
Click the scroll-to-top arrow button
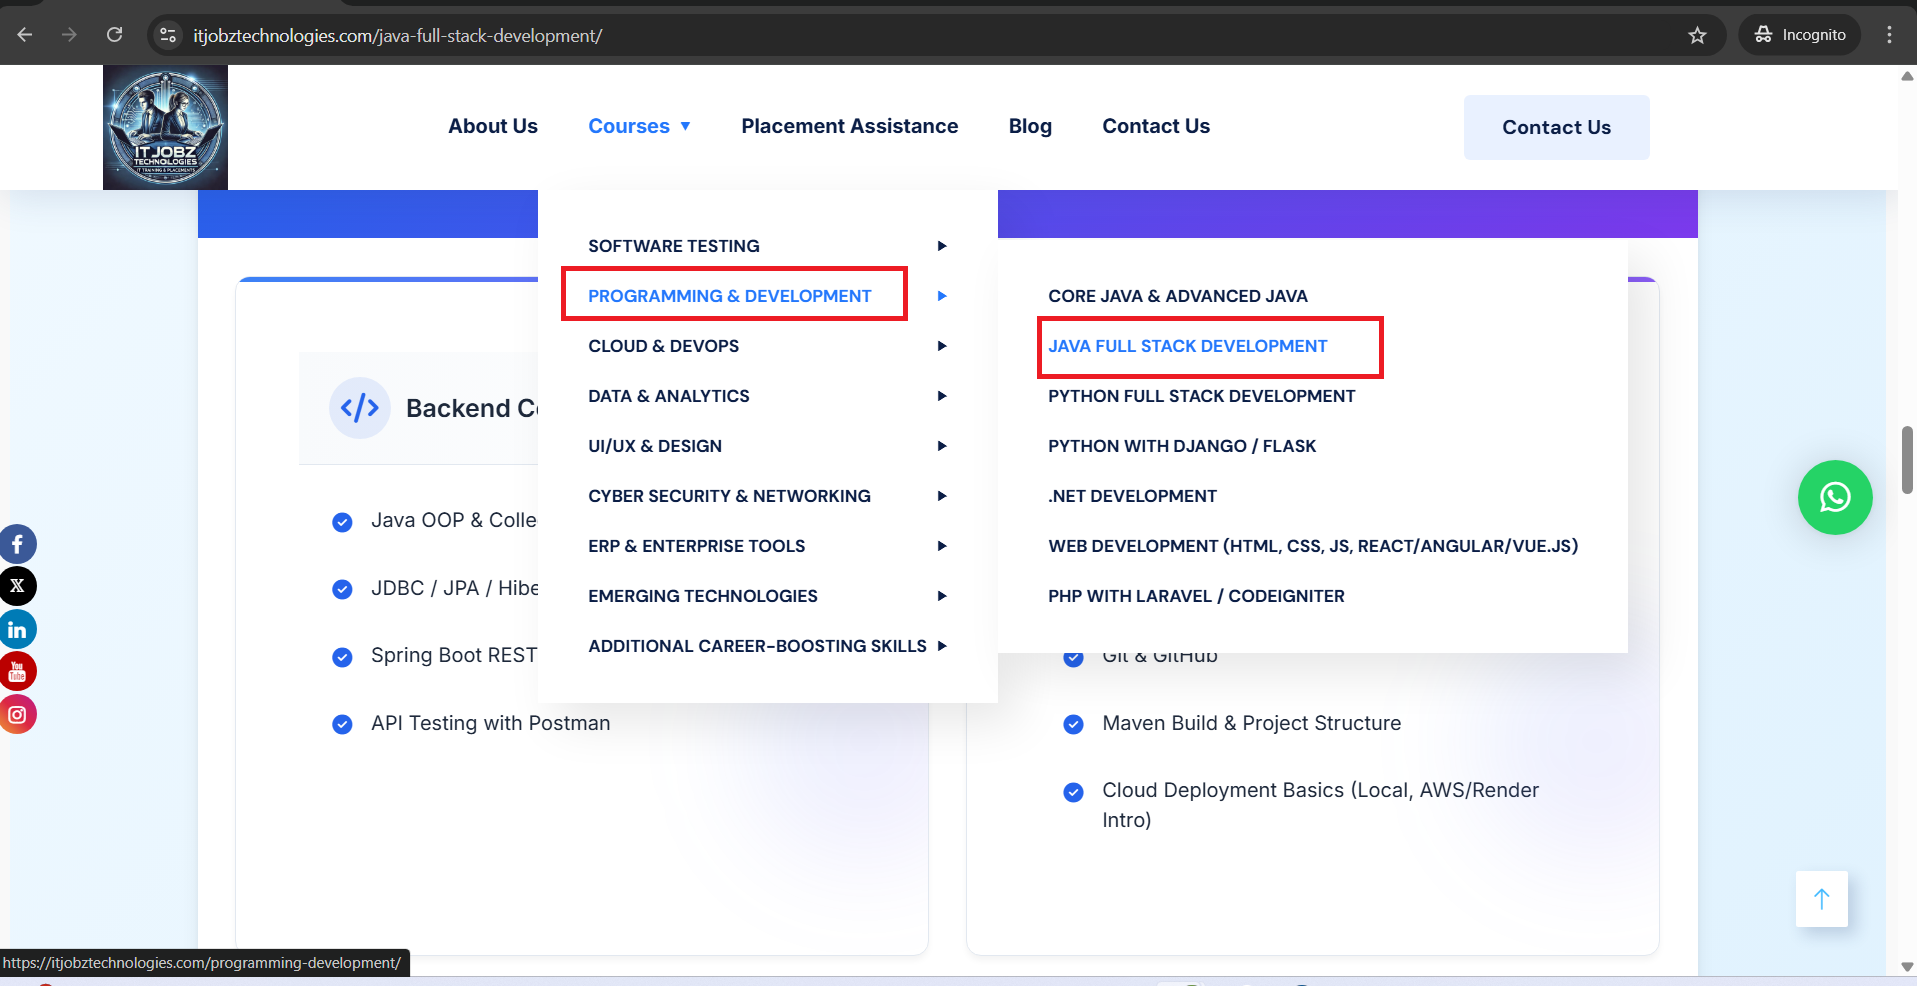coord(1820,899)
